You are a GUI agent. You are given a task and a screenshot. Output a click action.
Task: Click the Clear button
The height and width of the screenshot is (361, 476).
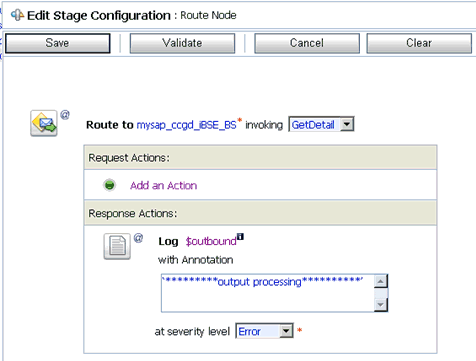(419, 43)
